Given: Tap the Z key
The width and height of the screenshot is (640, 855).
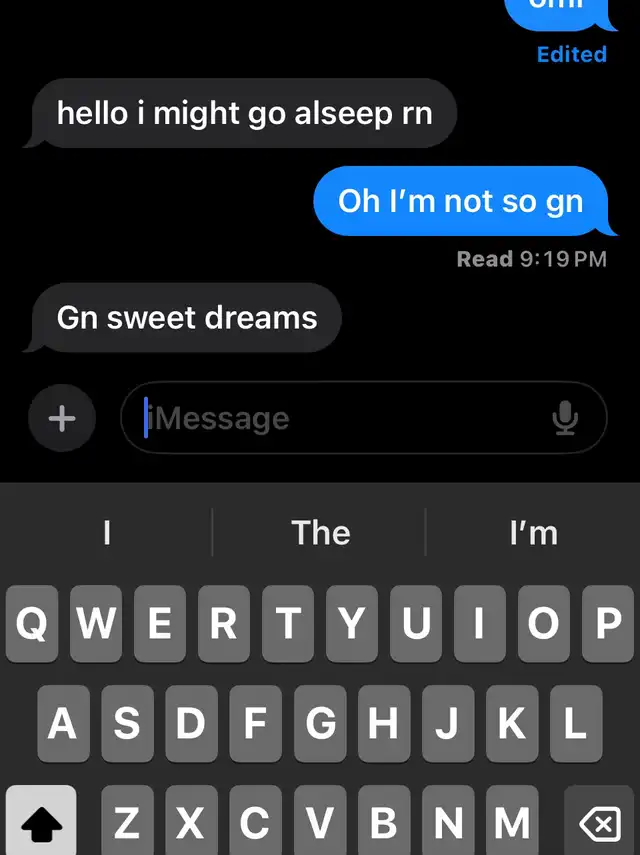Looking at the screenshot, I should [128, 823].
